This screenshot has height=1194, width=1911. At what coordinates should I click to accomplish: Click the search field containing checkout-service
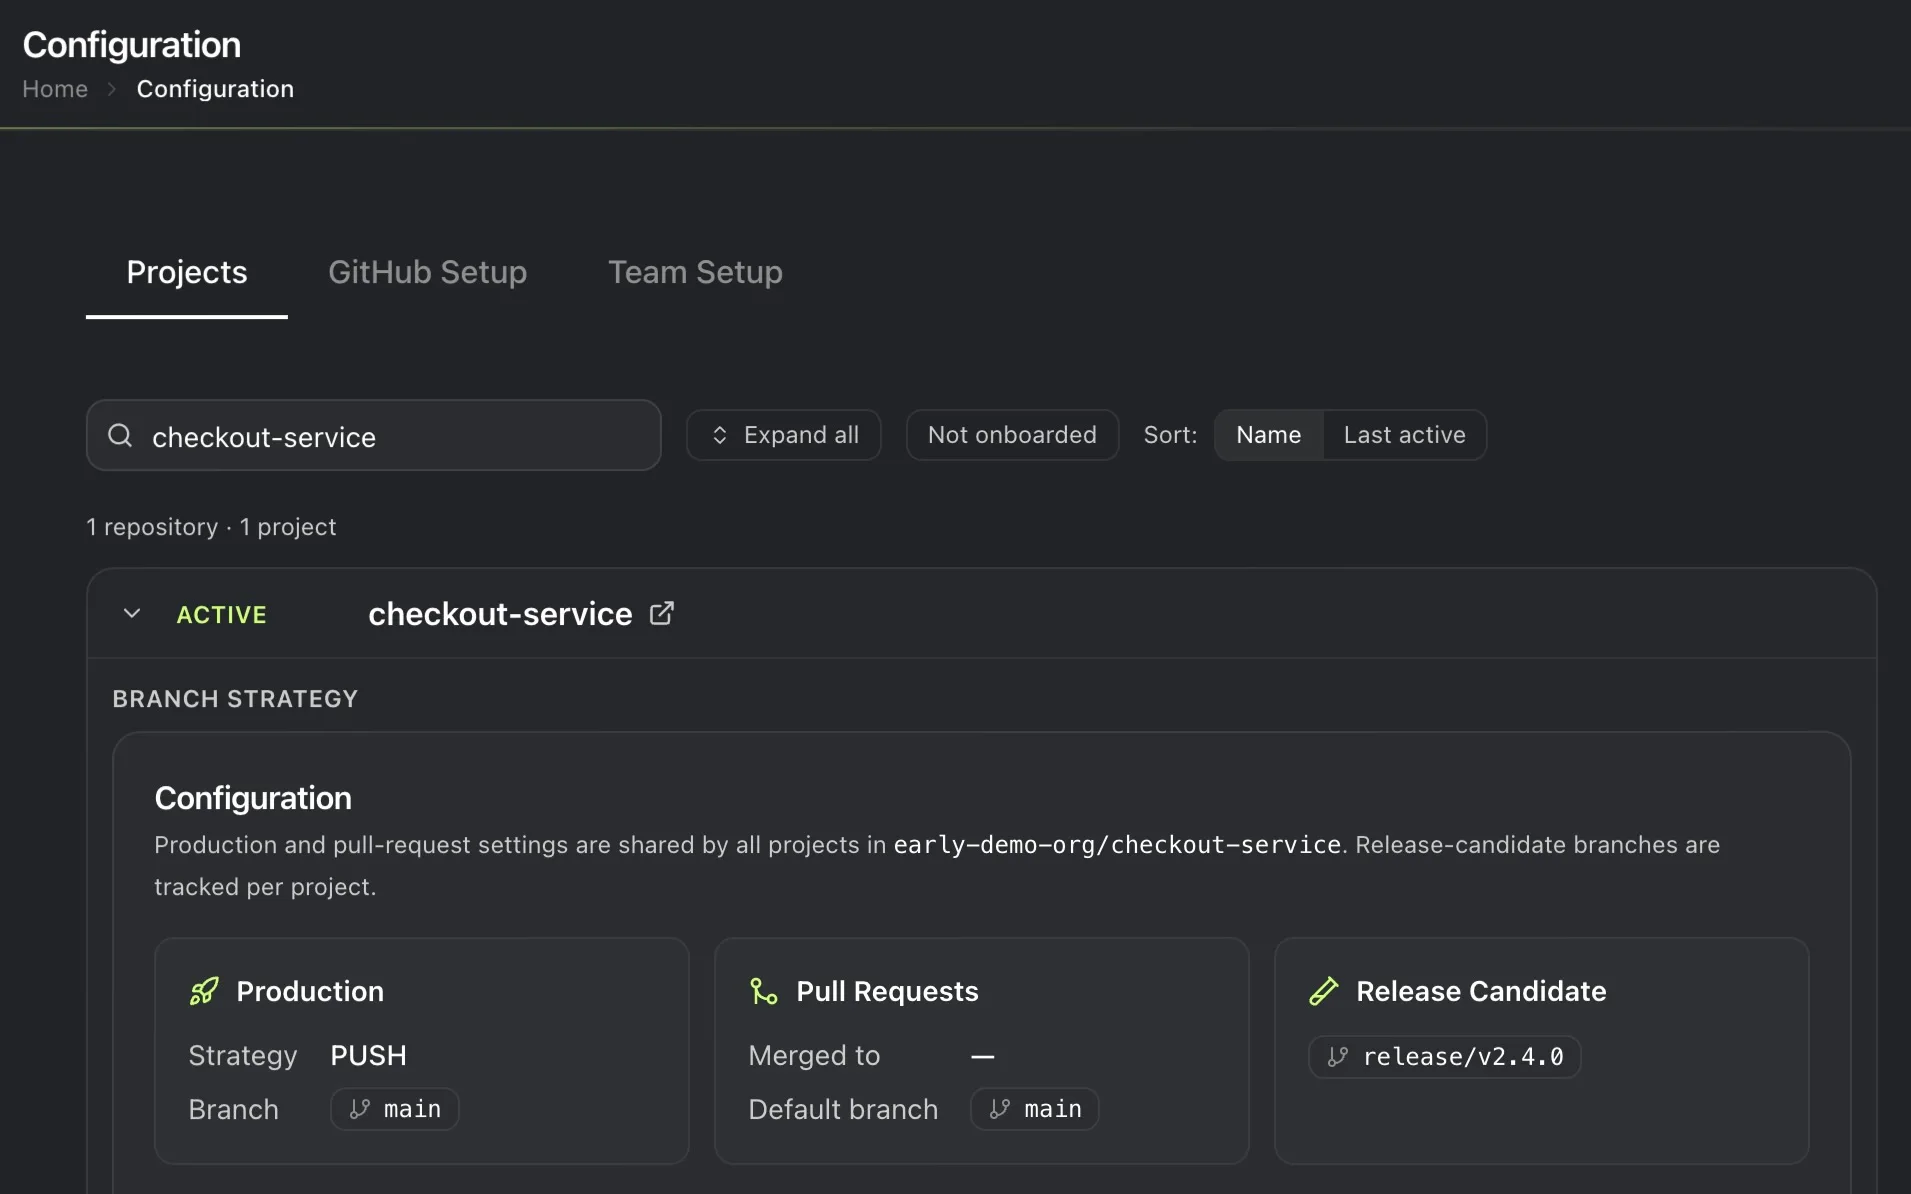(373, 435)
